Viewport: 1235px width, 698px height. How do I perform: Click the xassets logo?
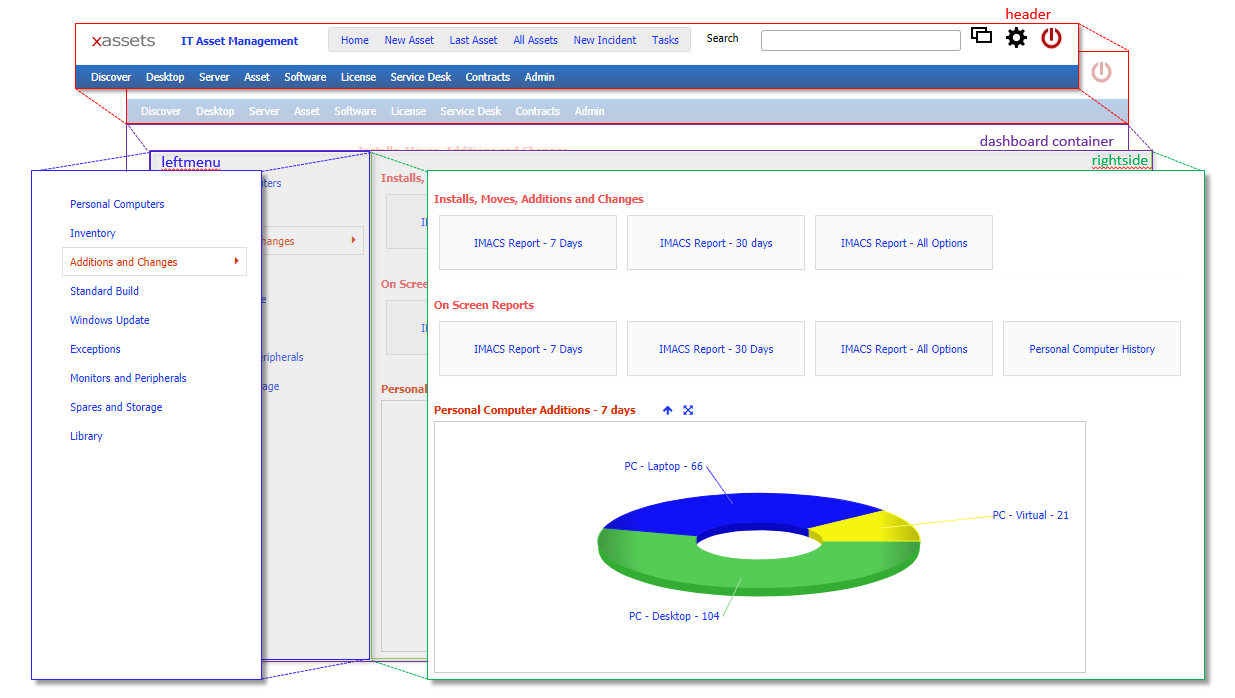(122, 41)
